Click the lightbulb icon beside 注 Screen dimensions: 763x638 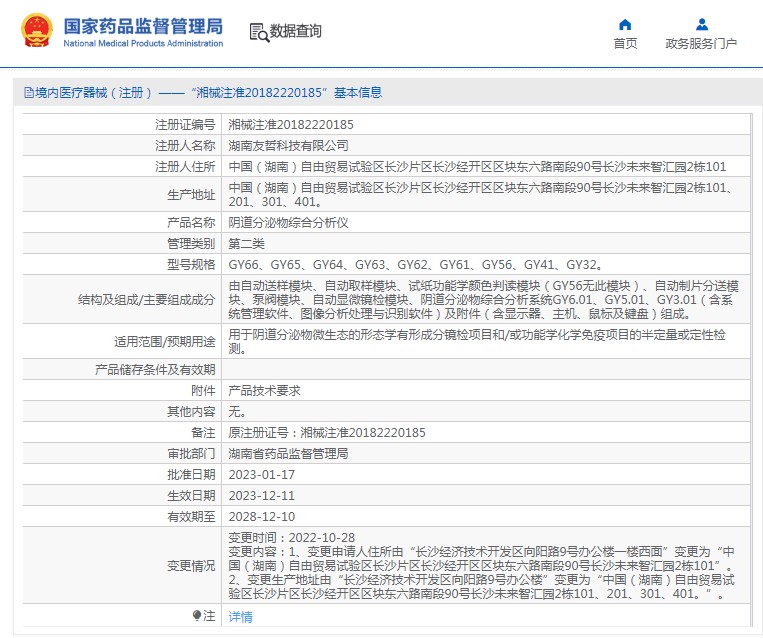197,616
